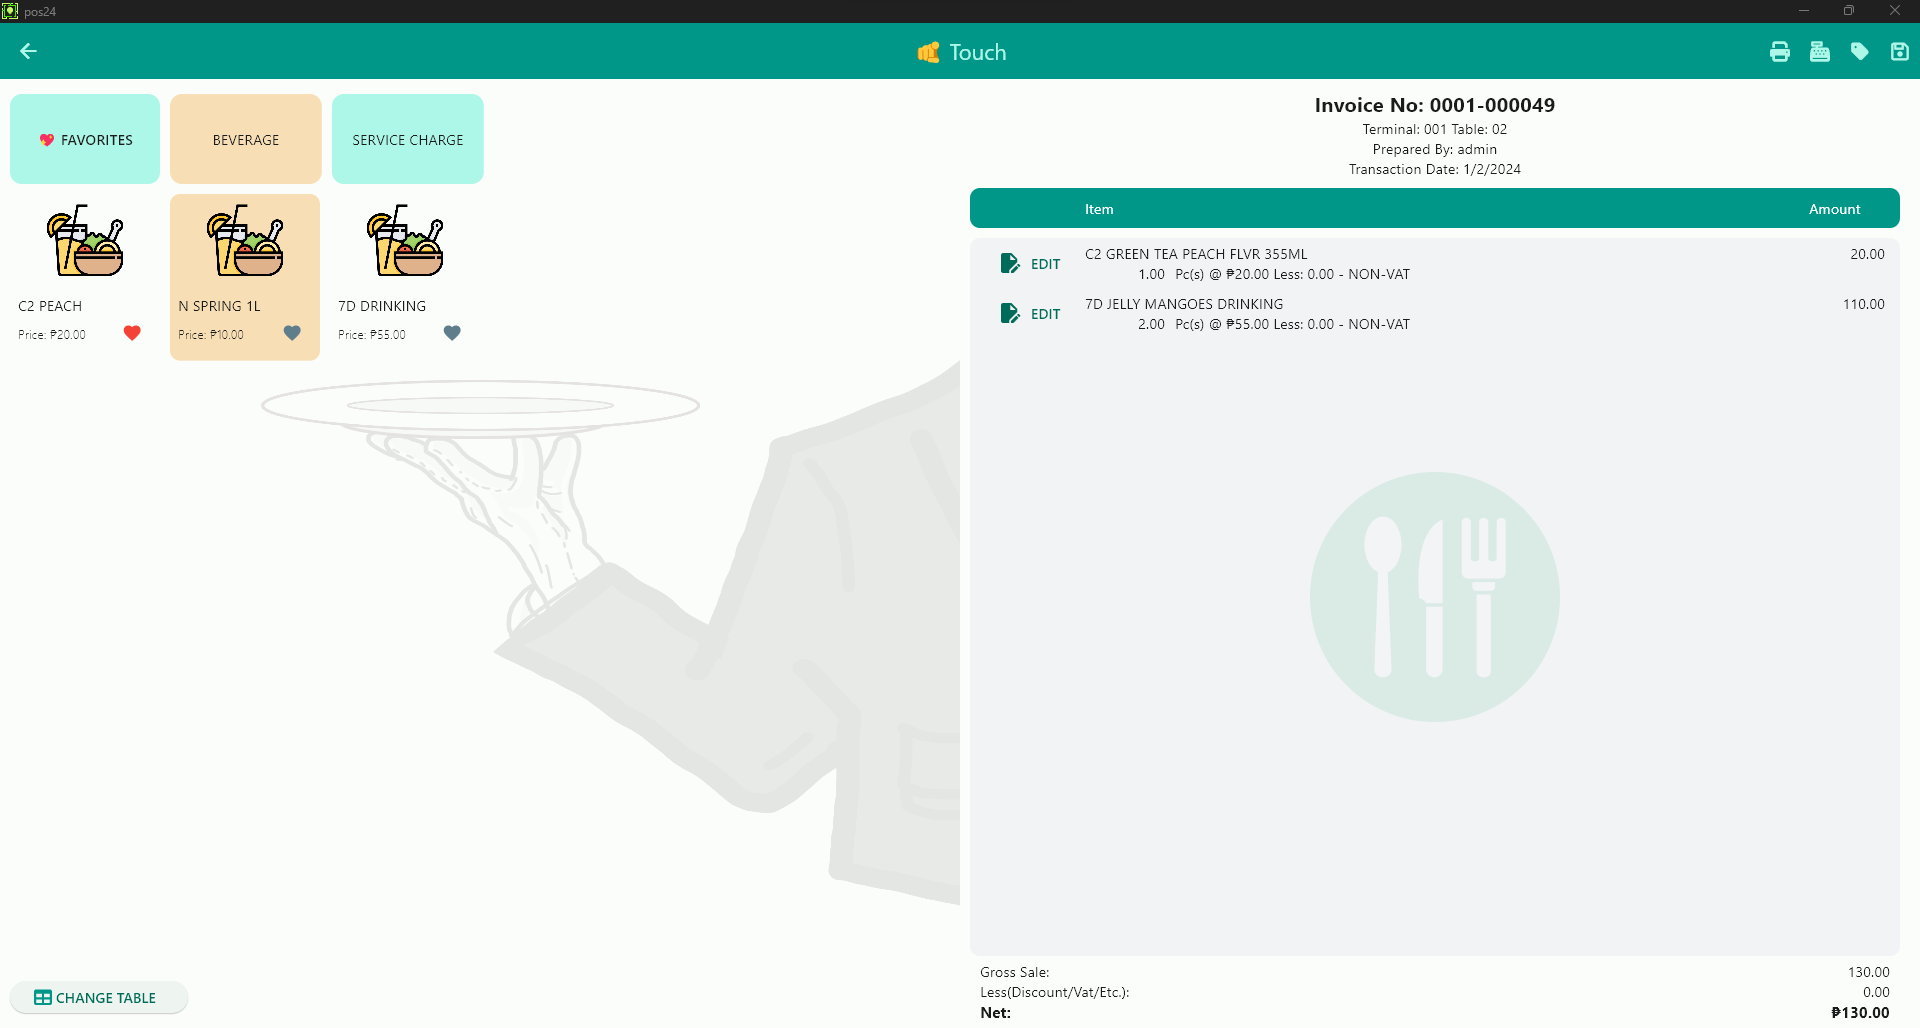The width and height of the screenshot is (1920, 1028).
Task: Favorite N SPRING 1L with heart
Action: click(x=292, y=333)
